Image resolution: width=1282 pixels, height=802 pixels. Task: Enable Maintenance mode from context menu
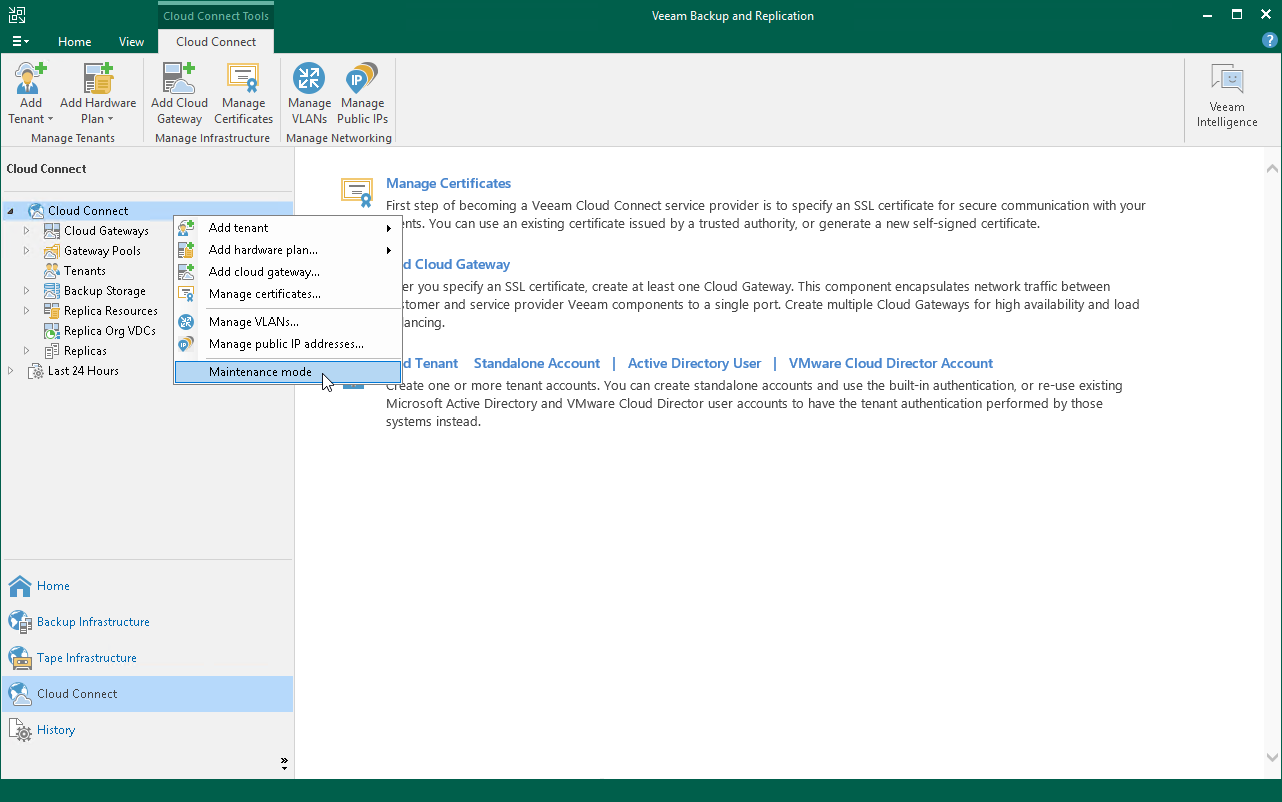point(288,372)
